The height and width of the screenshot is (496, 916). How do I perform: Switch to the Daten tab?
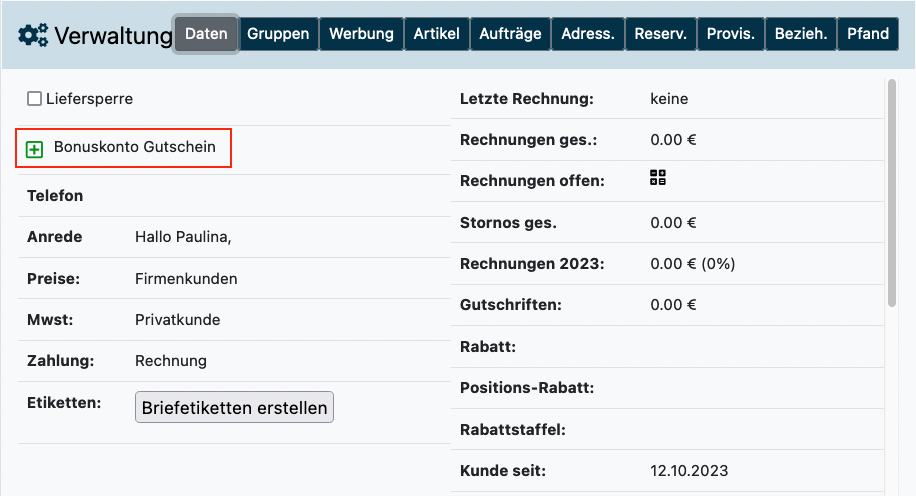(x=206, y=34)
